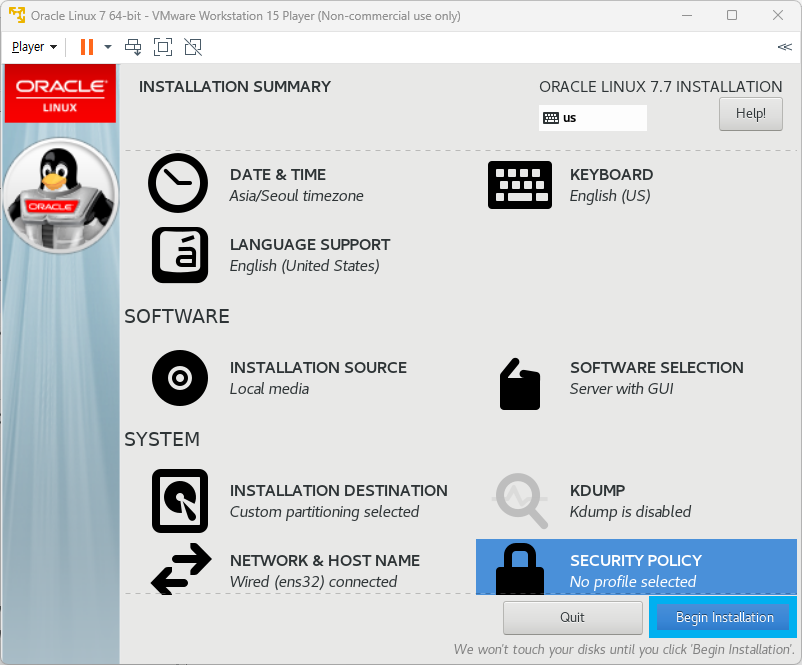Image resolution: width=802 pixels, height=665 pixels.
Task: Enter VMware full screen mode
Action: tap(163, 47)
